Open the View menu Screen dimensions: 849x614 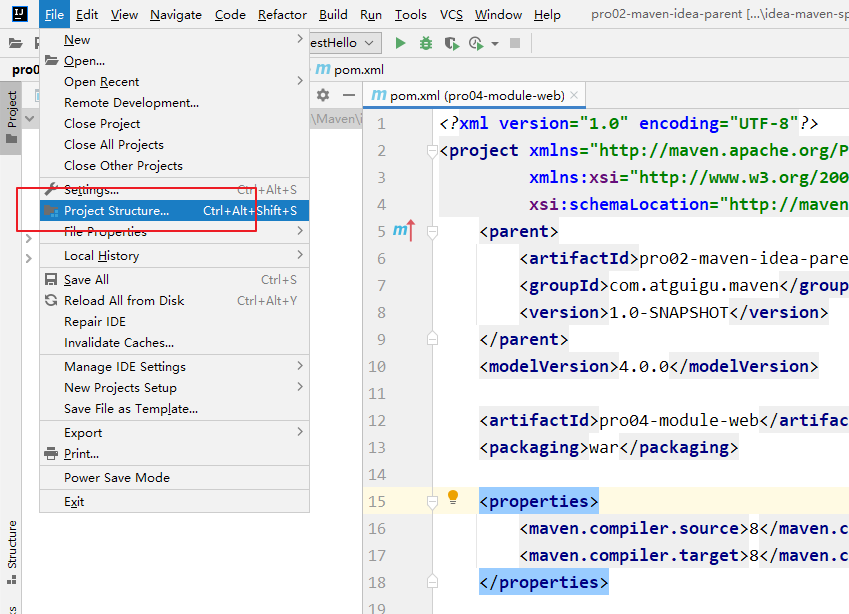(x=124, y=15)
